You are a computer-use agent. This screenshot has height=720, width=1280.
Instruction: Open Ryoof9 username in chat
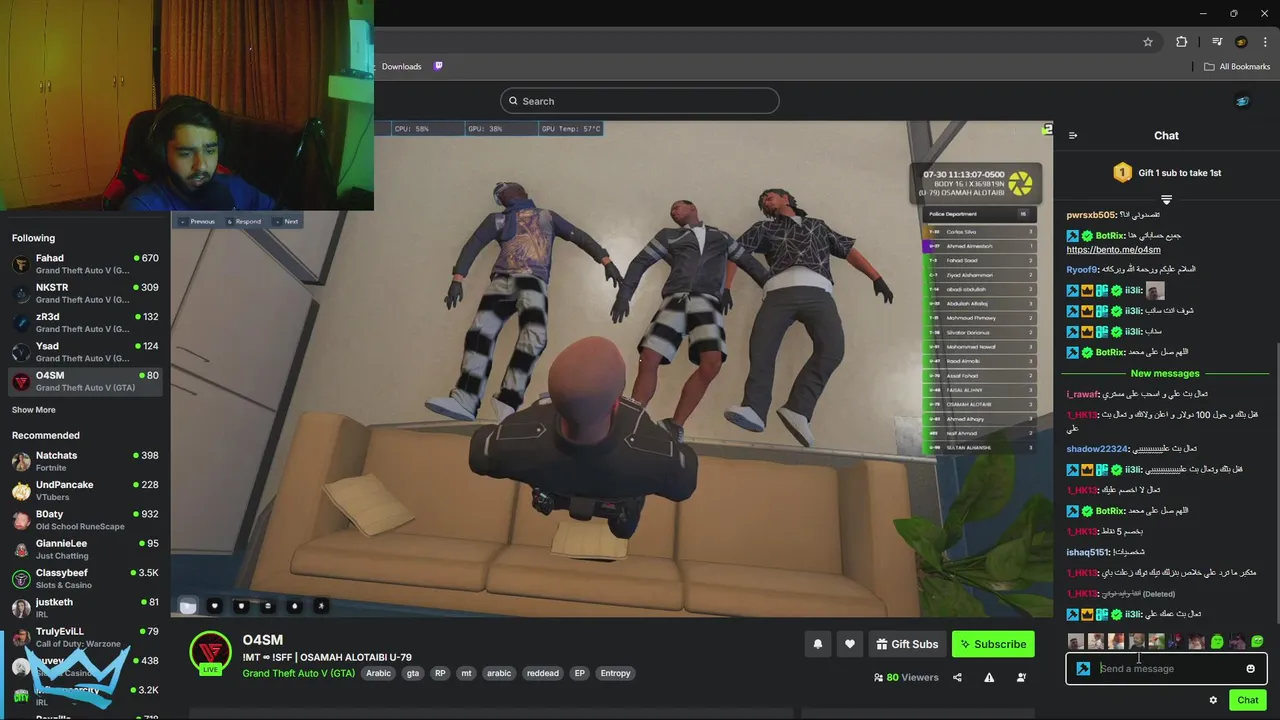[1081, 269]
